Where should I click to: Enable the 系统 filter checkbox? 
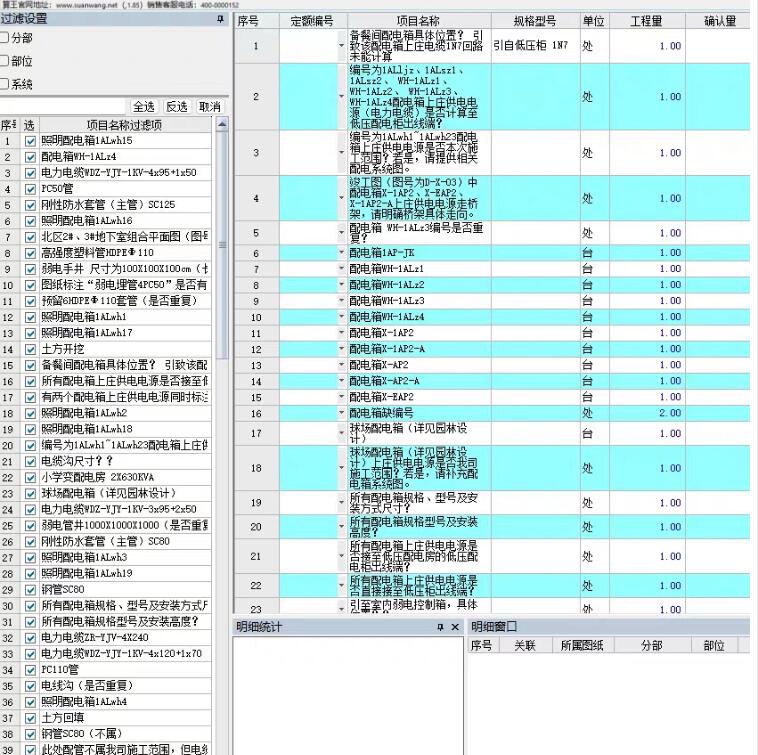pyautogui.click(x=4, y=84)
